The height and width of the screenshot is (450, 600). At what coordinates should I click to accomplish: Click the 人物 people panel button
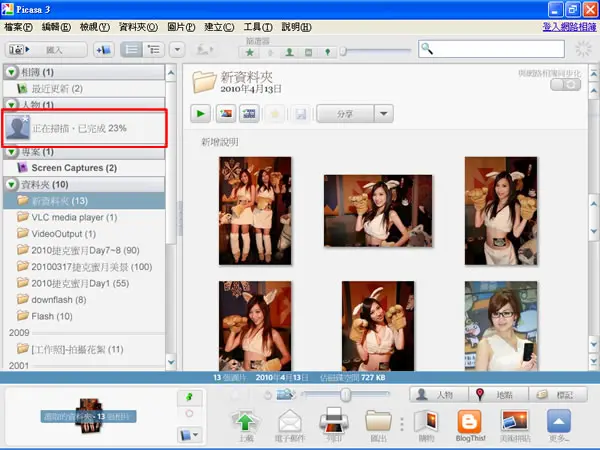pos(439,395)
